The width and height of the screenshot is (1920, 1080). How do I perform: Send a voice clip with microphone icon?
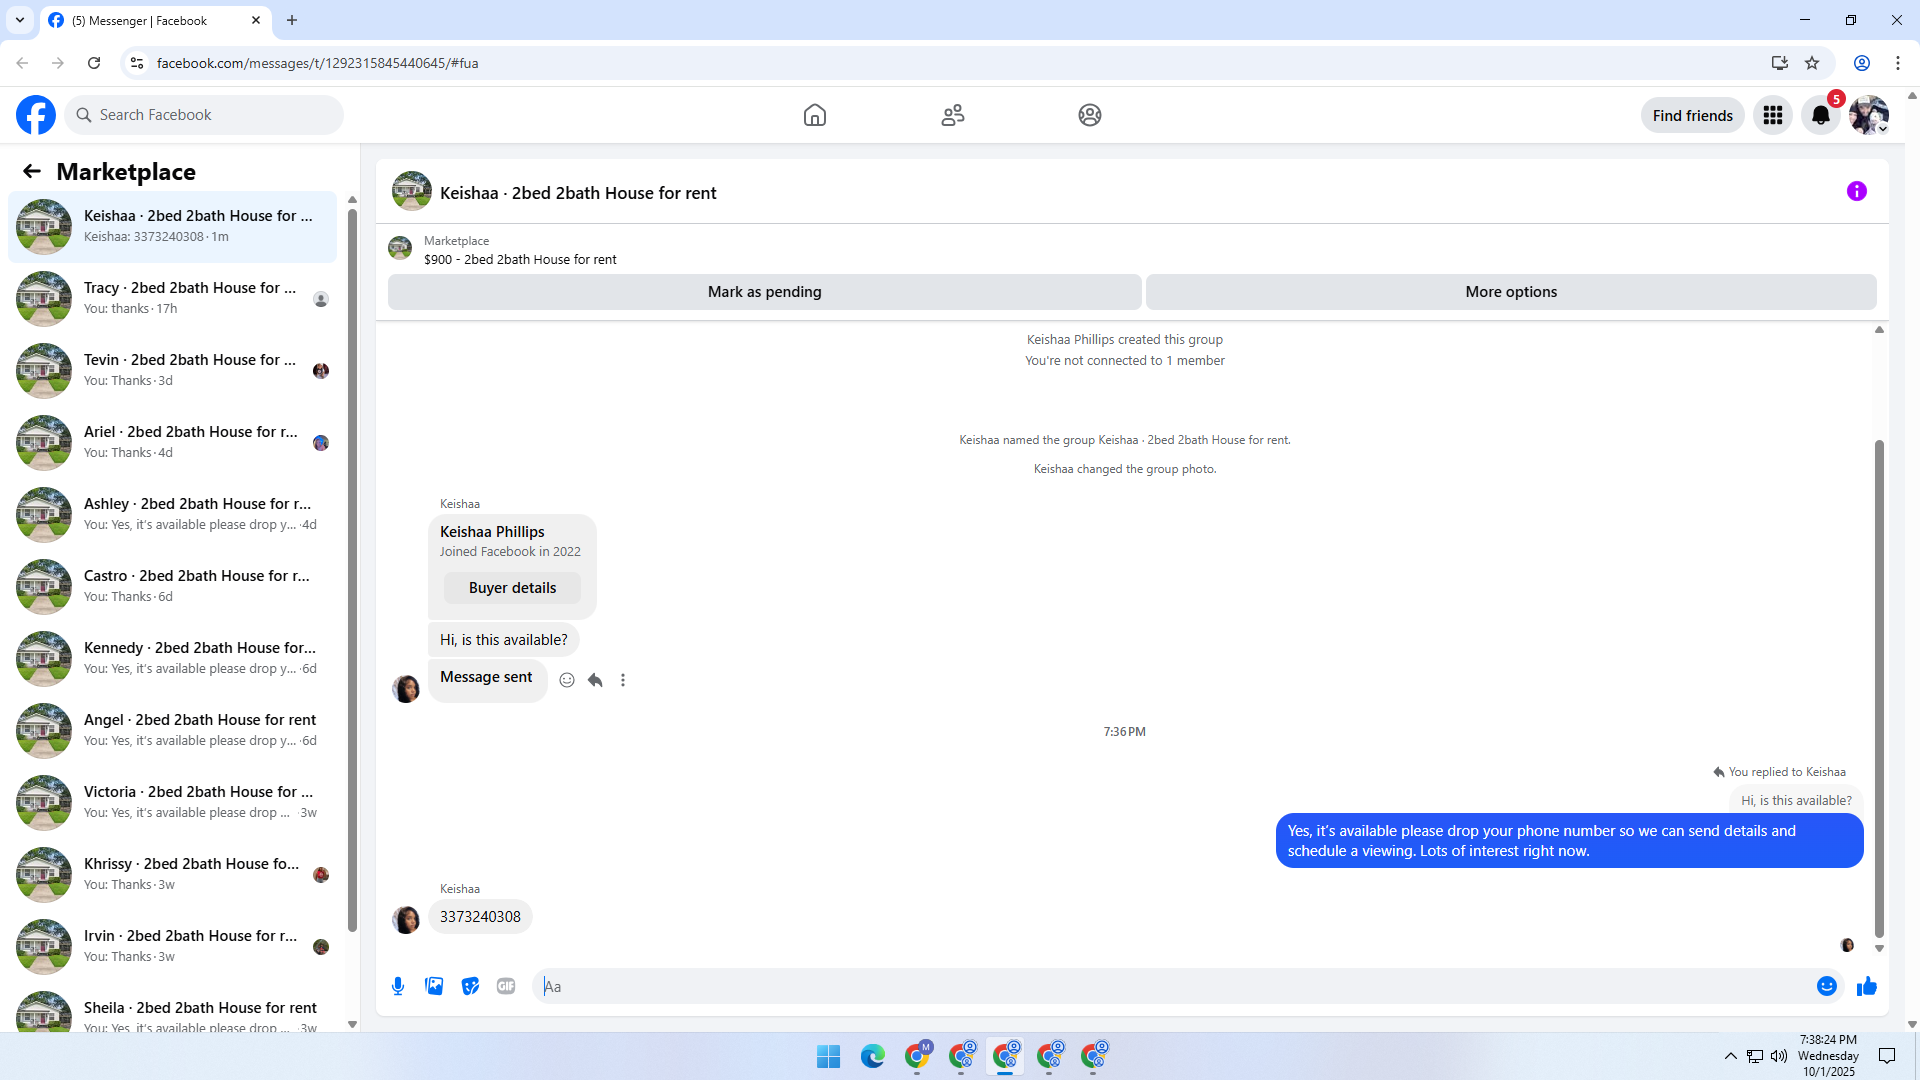click(x=398, y=986)
